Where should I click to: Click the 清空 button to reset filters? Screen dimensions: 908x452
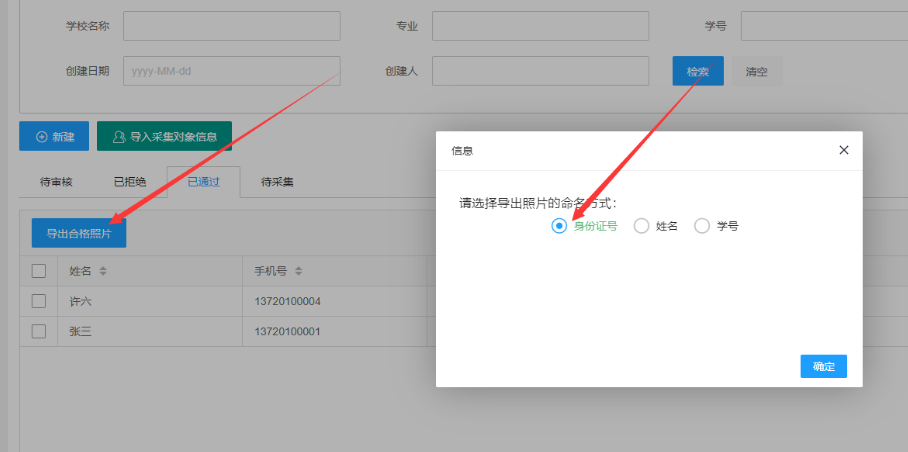[x=757, y=71]
